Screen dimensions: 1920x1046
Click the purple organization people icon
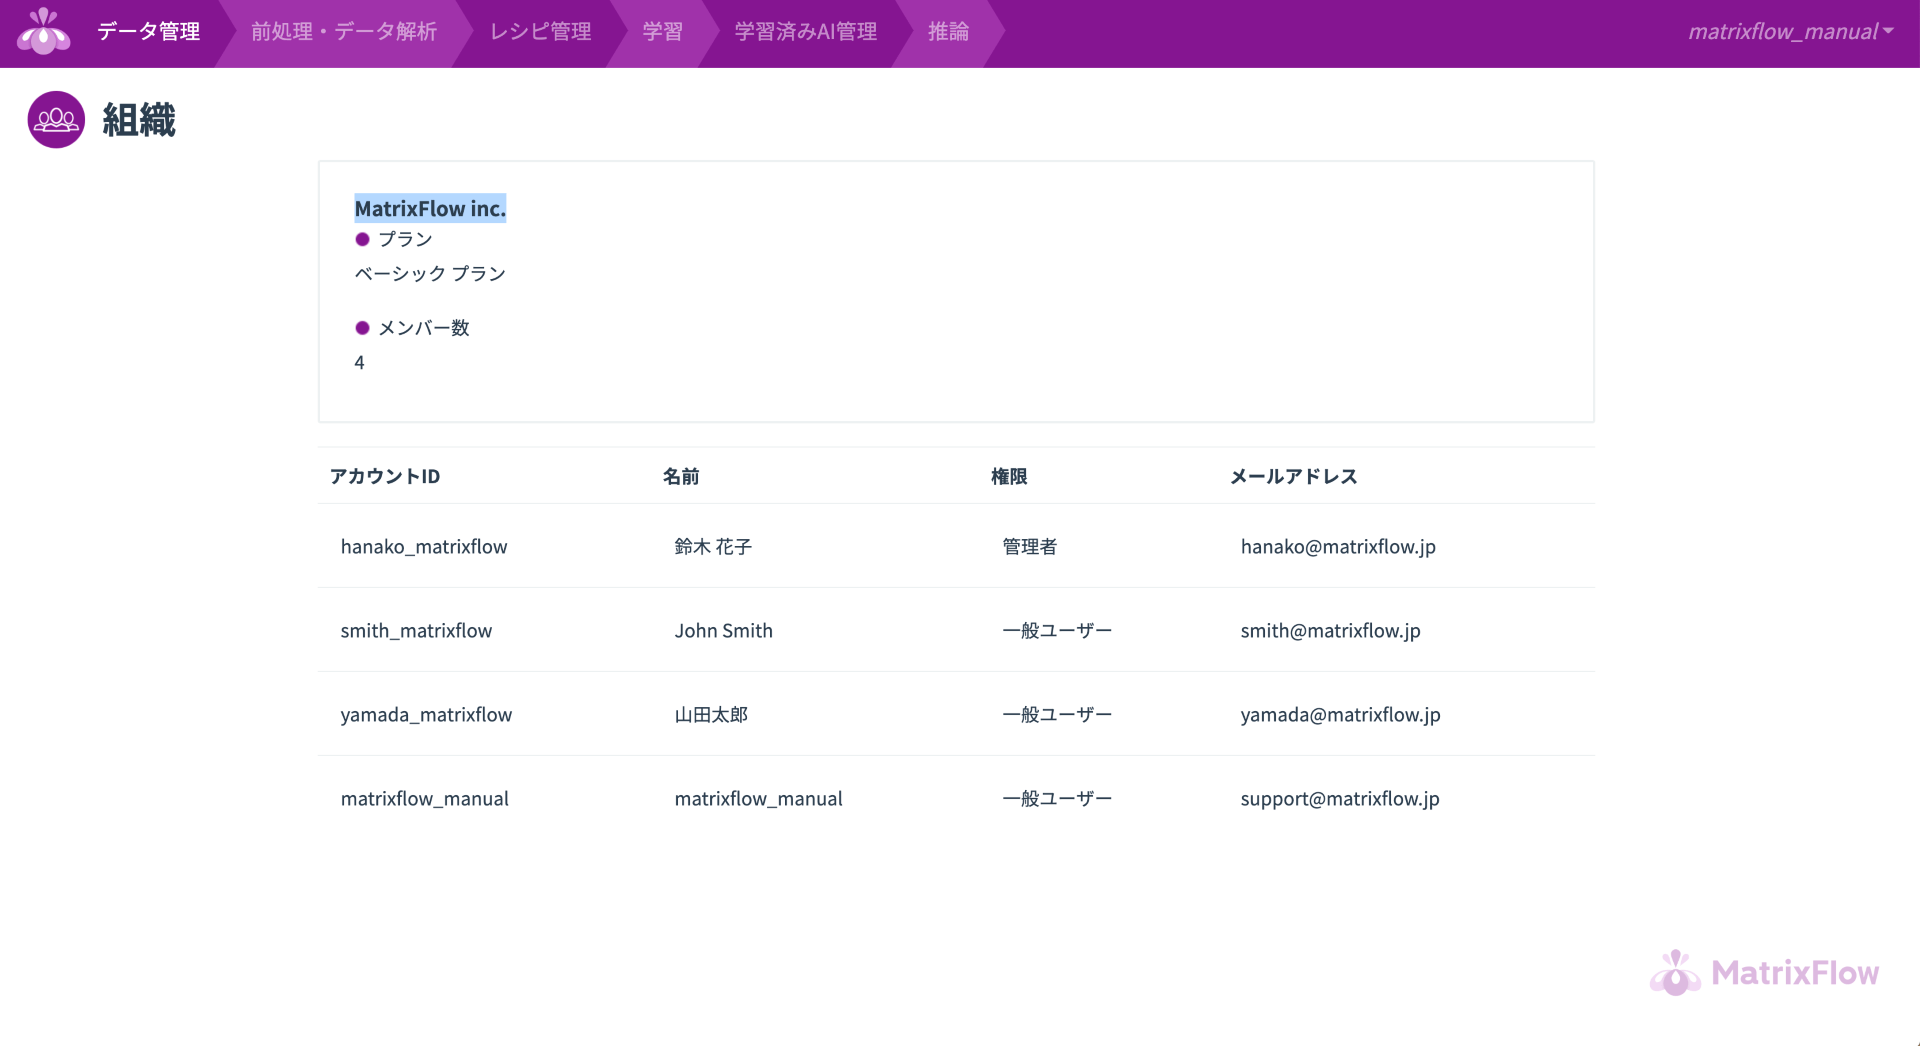[x=56, y=120]
